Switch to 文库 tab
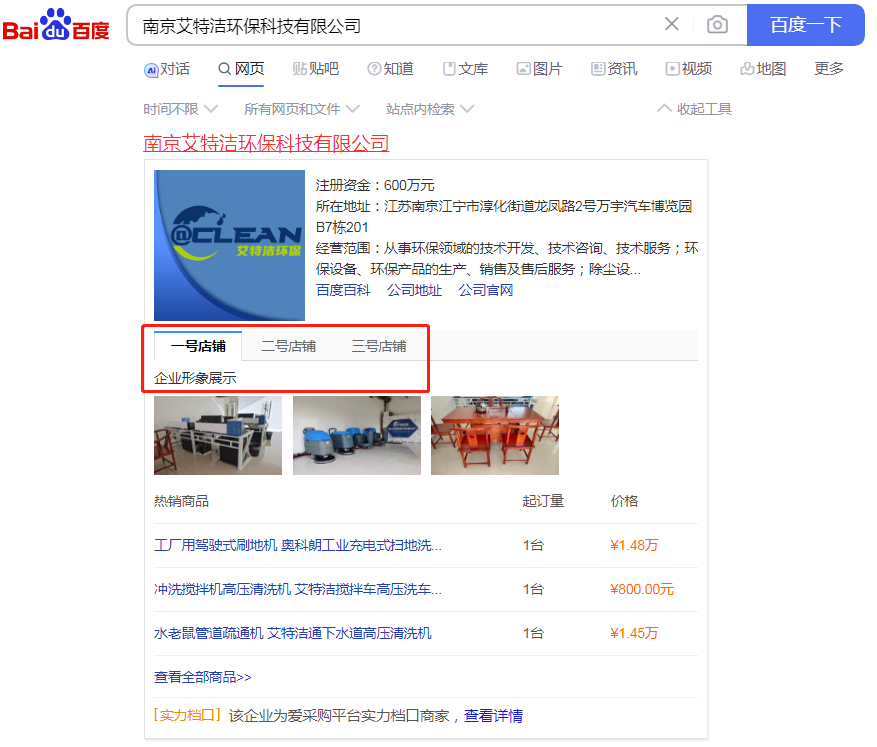Image resolution: width=877 pixels, height=747 pixels. [x=465, y=69]
